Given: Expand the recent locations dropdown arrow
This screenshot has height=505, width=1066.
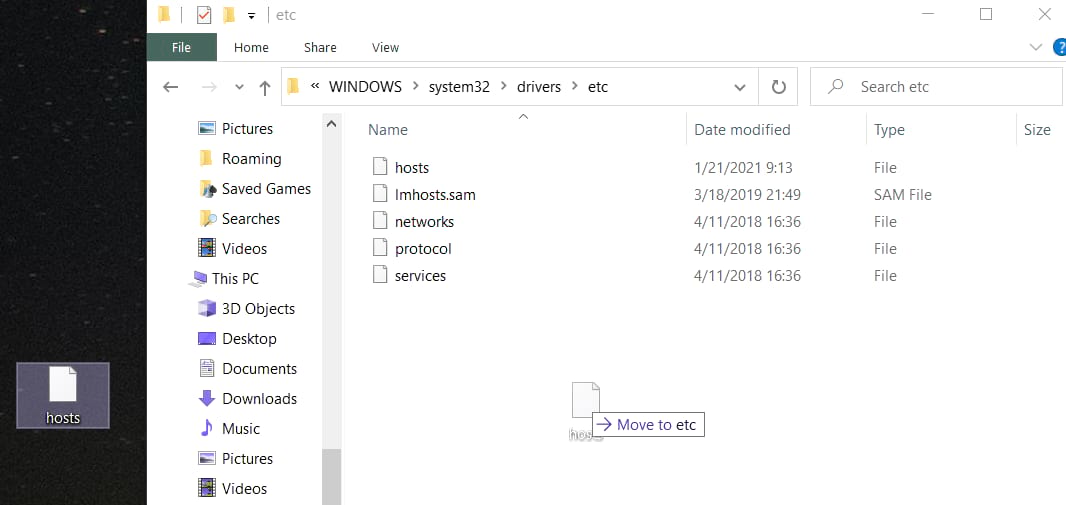Looking at the screenshot, I should coord(239,87).
